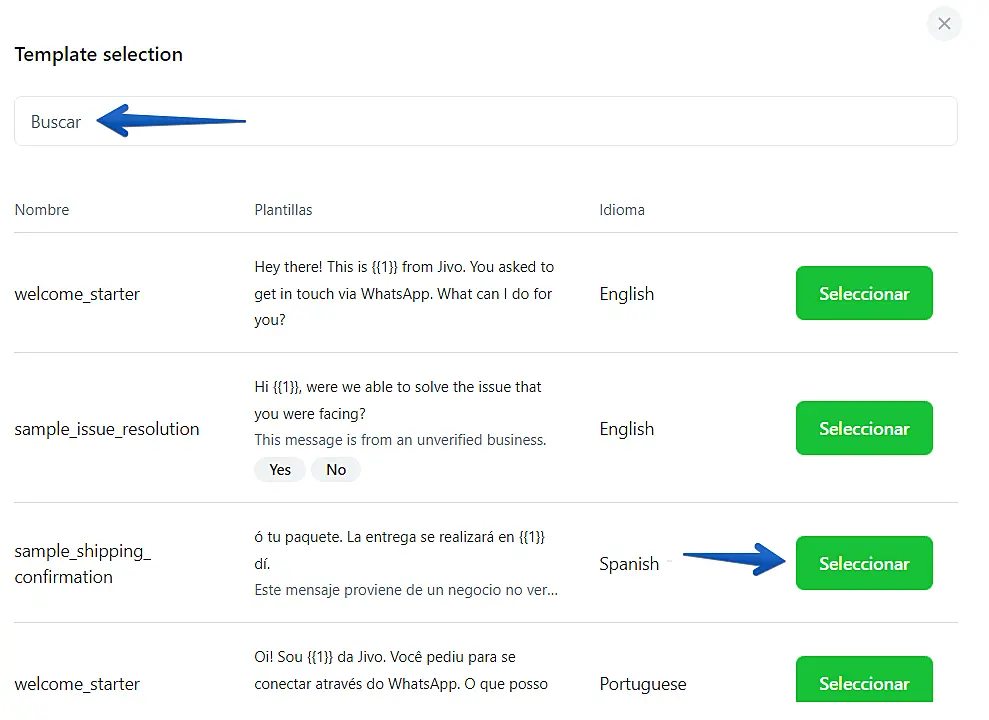Click the Buscar search field
Viewport: 989px width, 720px height.
coord(485,122)
